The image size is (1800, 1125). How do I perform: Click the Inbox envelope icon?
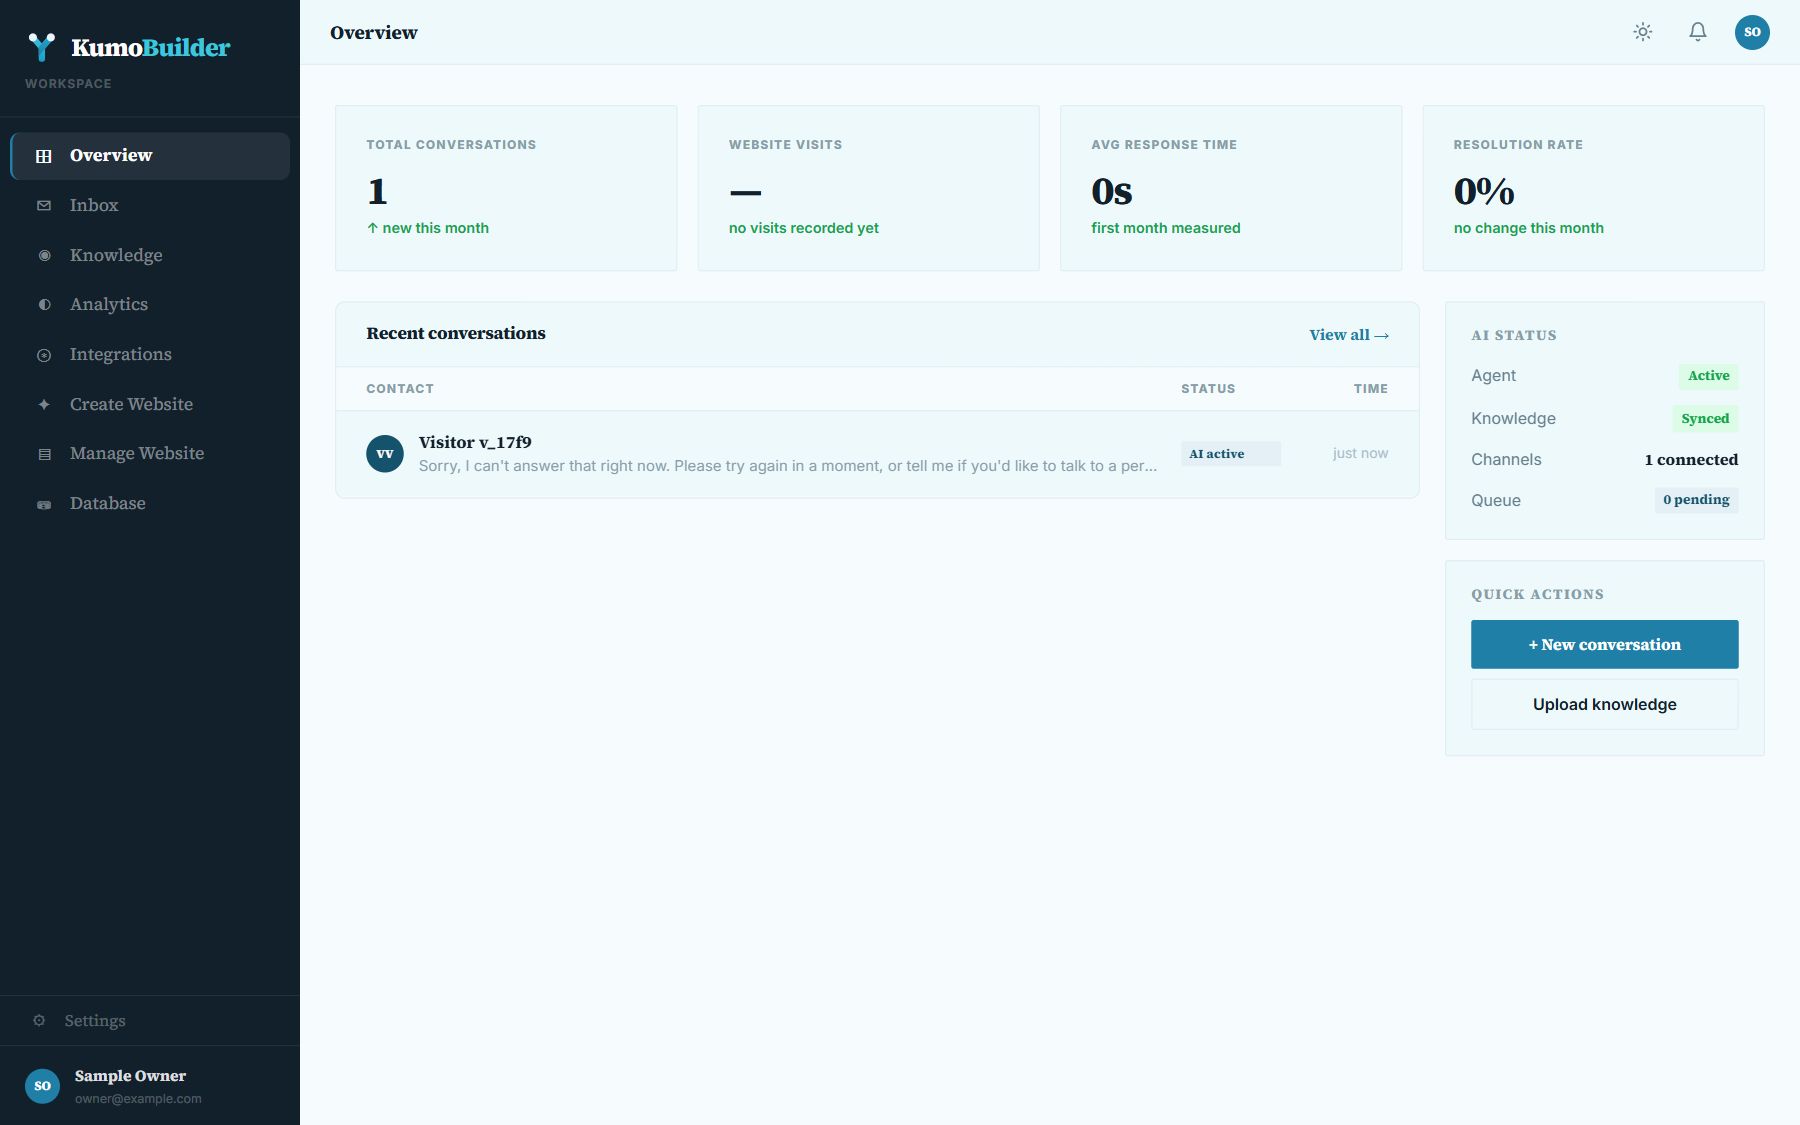[x=44, y=205]
